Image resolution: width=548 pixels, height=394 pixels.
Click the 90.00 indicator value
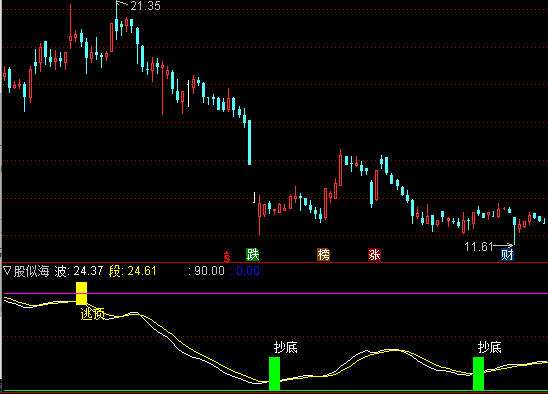click(209, 271)
